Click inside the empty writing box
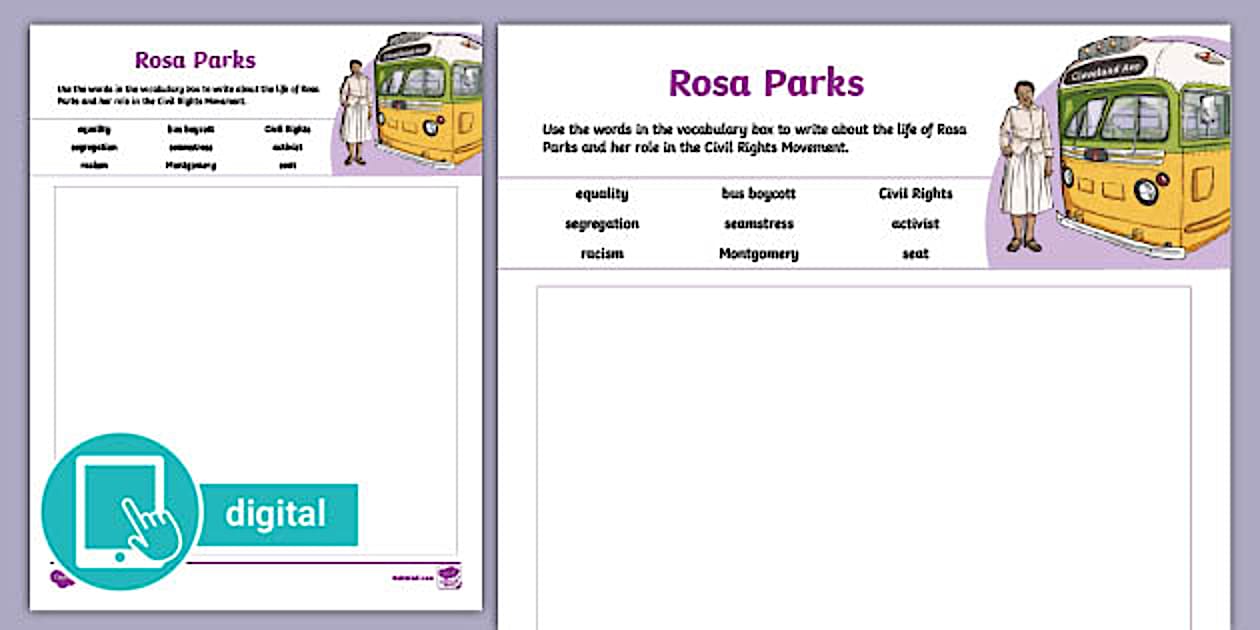The width and height of the screenshot is (1260, 630). pos(860,450)
